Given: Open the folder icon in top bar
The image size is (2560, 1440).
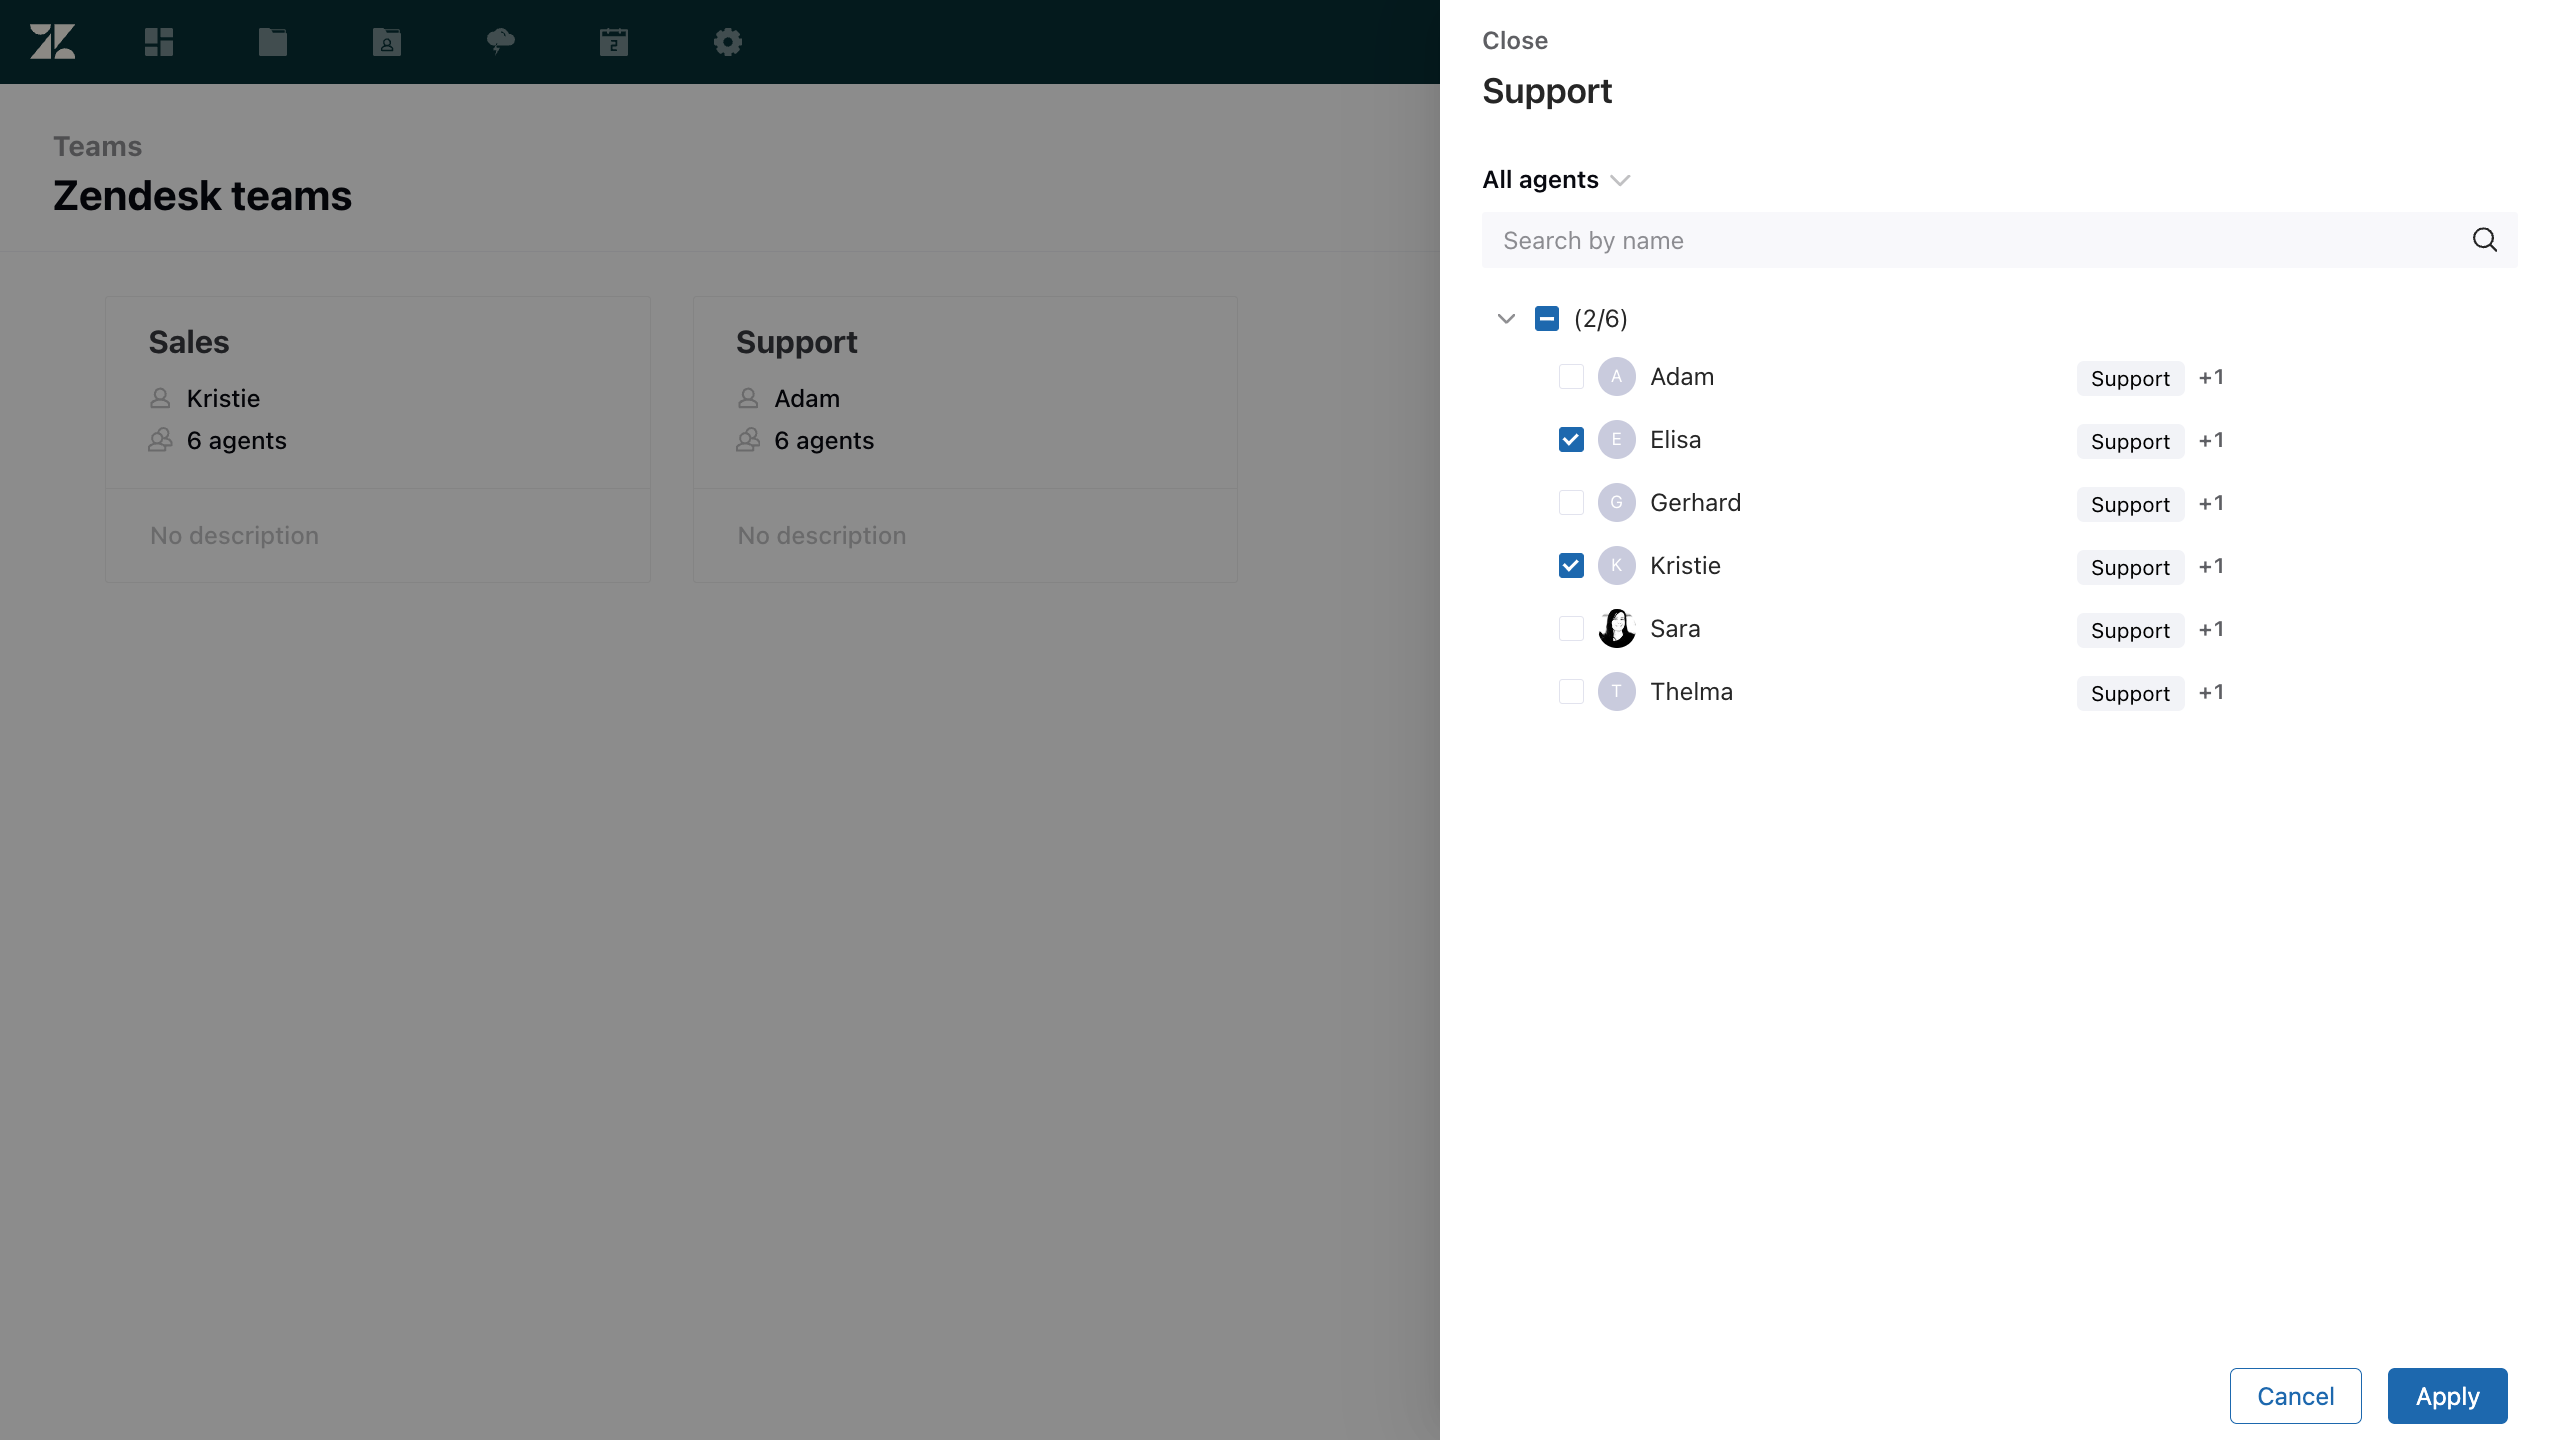Looking at the screenshot, I should point(272,42).
